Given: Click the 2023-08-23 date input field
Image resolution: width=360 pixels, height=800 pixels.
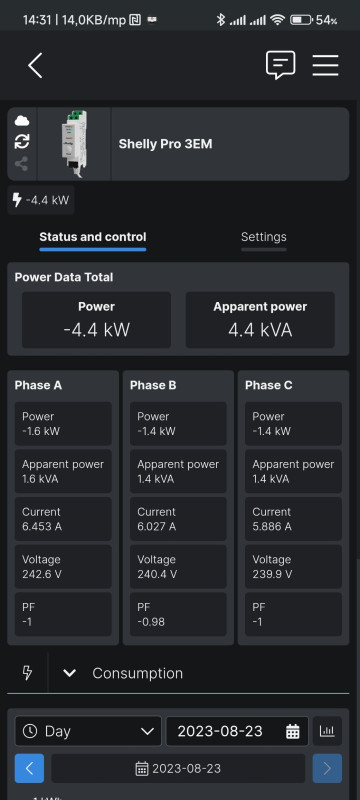Looking at the screenshot, I should [237, 731].
